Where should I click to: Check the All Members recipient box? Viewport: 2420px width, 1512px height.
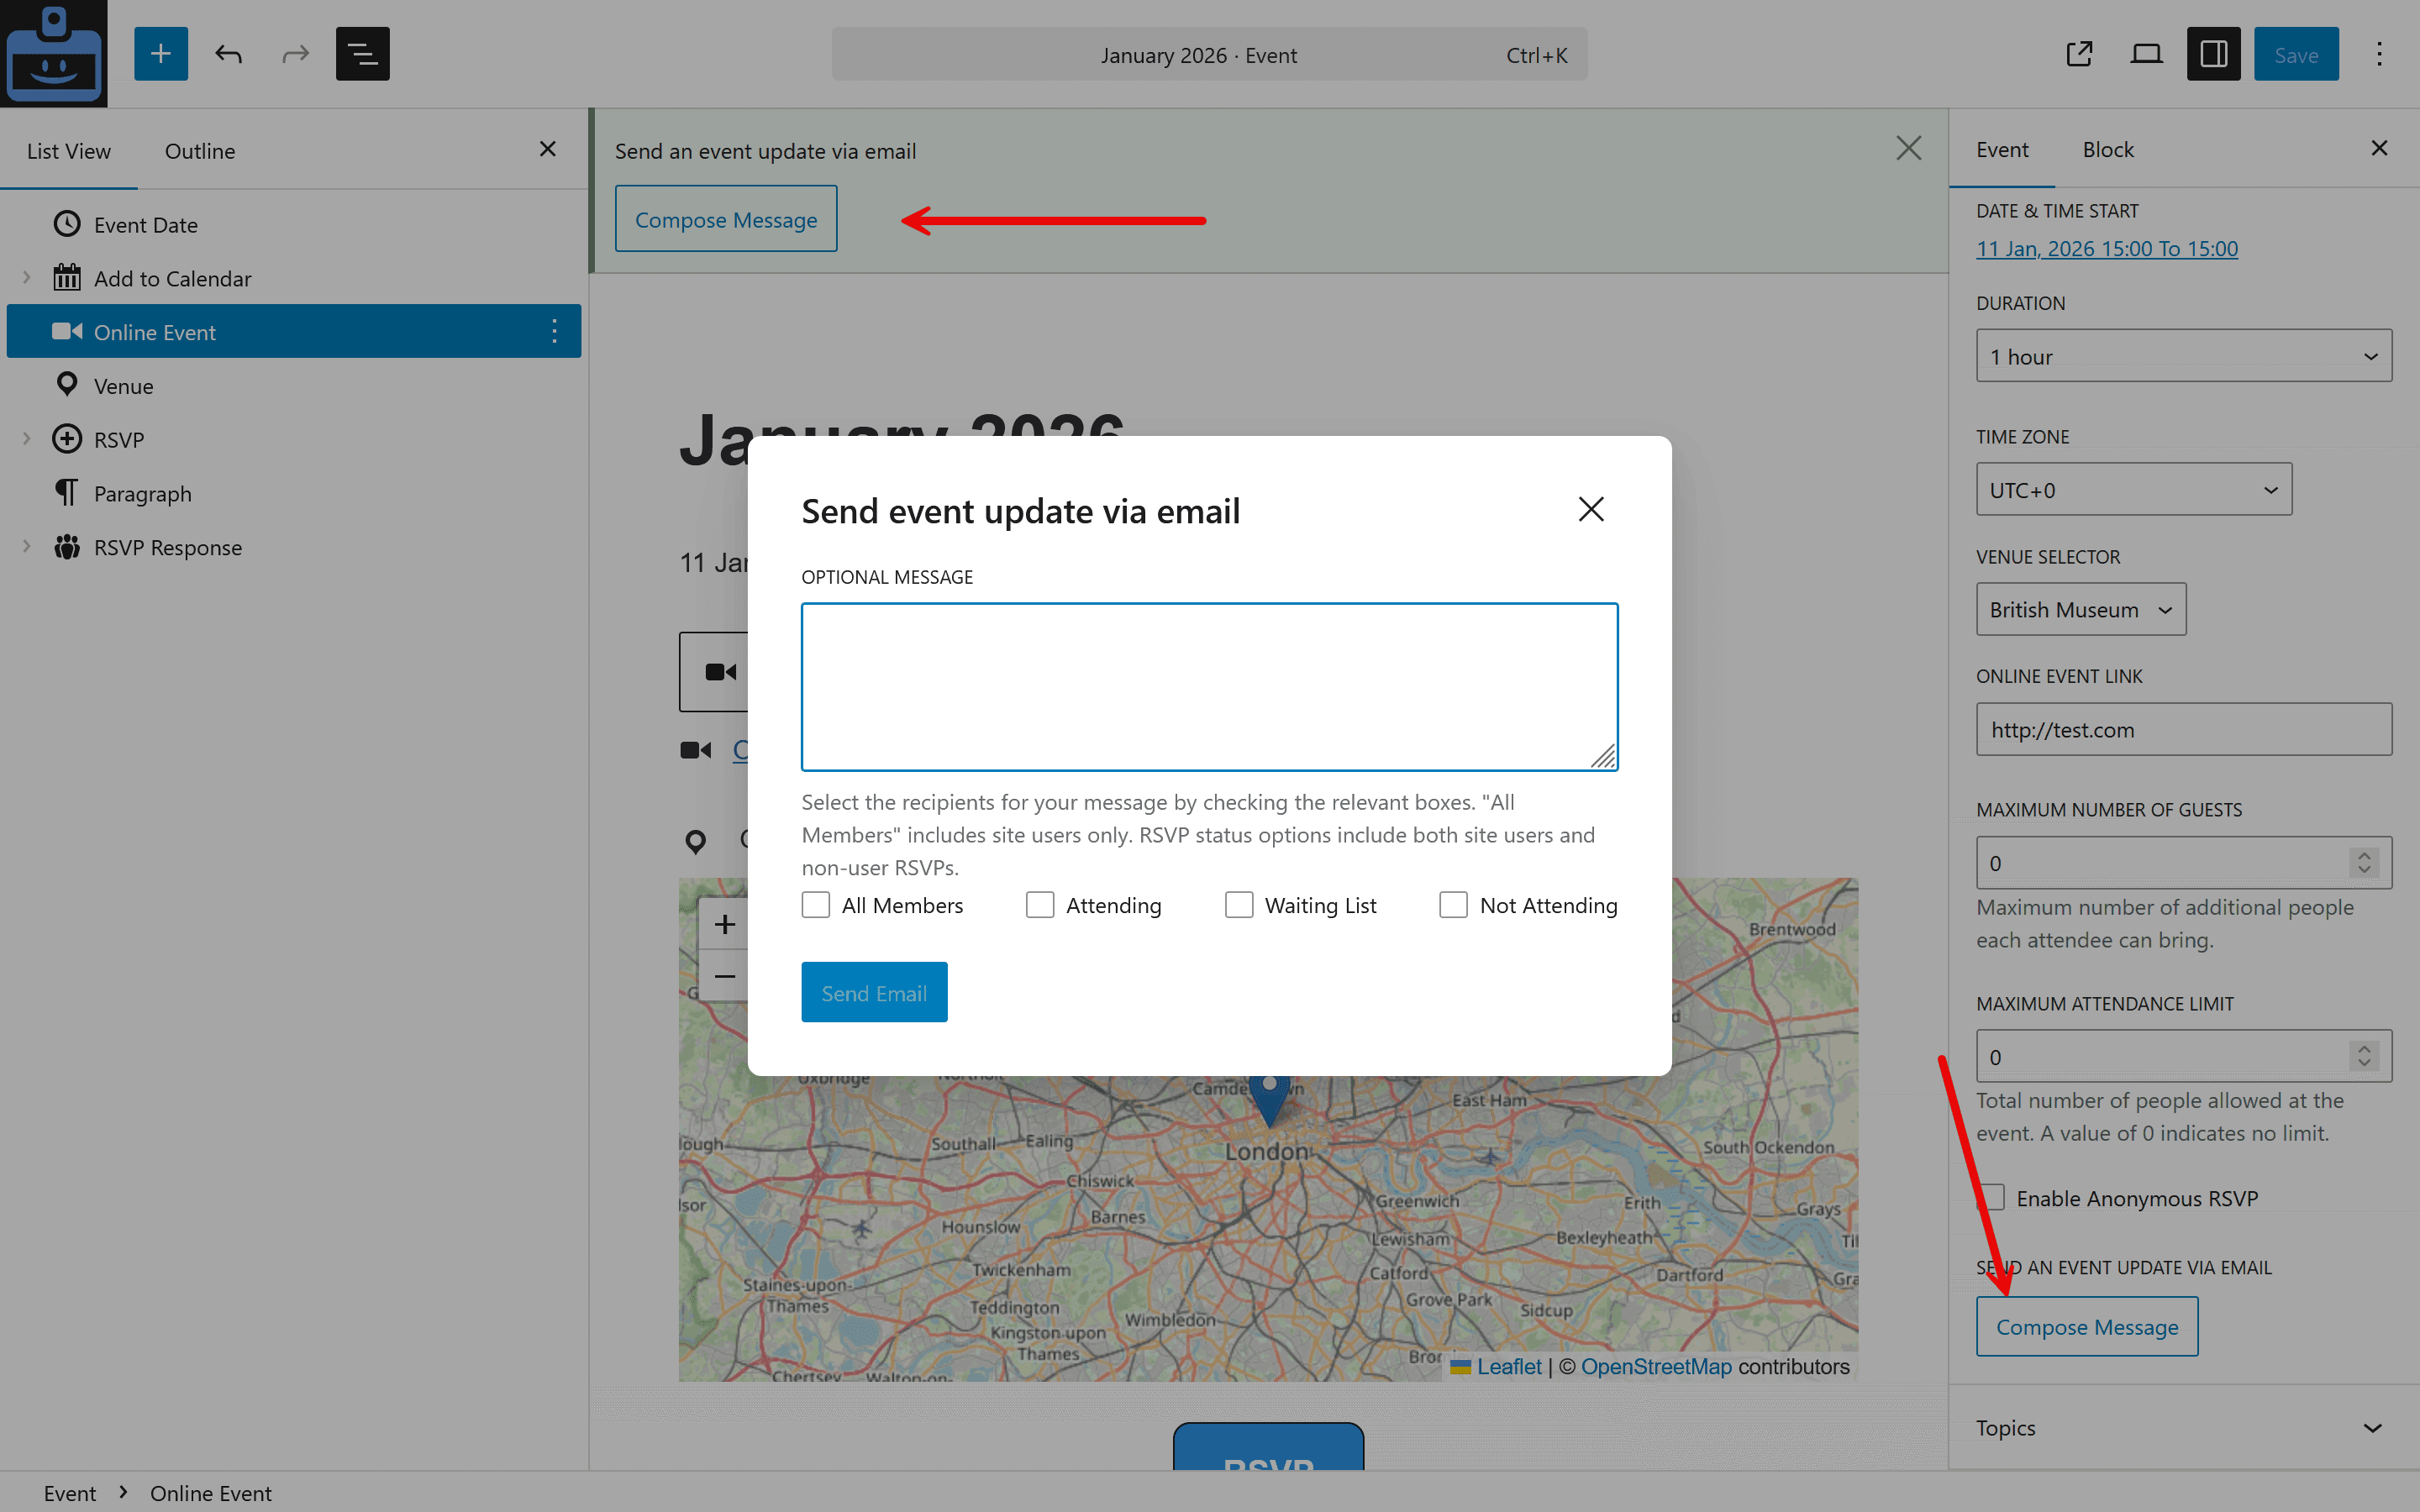click(x=816, y=905)
